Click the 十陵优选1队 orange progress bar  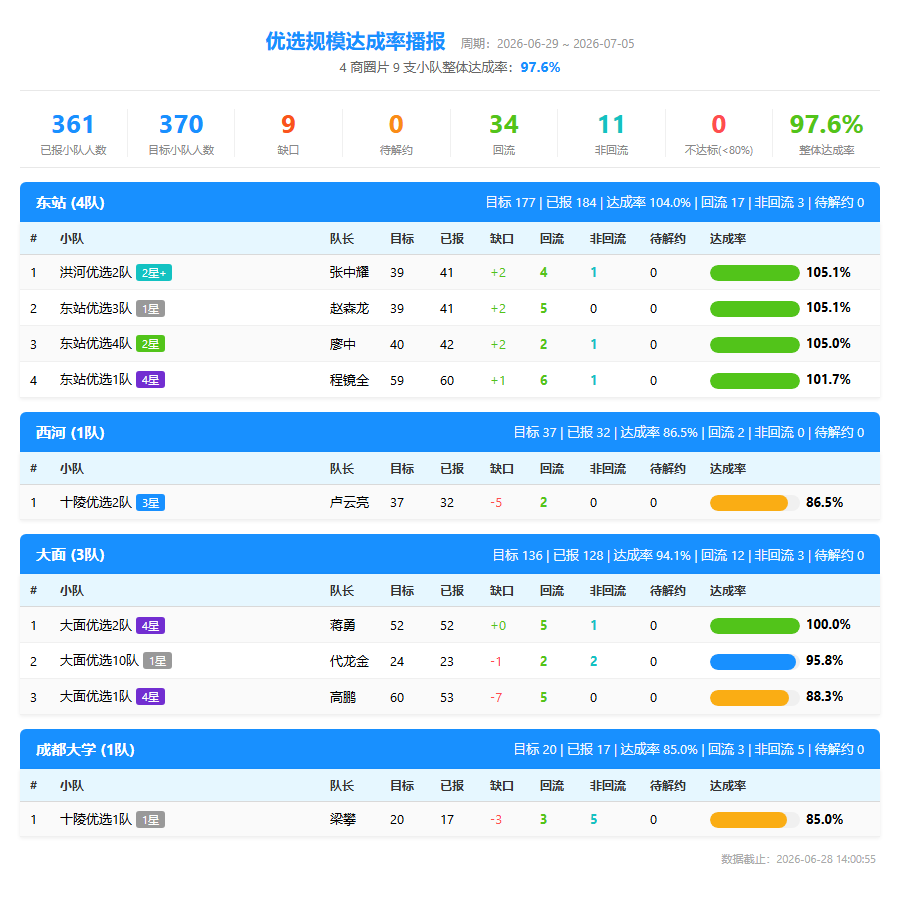click(x=754, y=820)
